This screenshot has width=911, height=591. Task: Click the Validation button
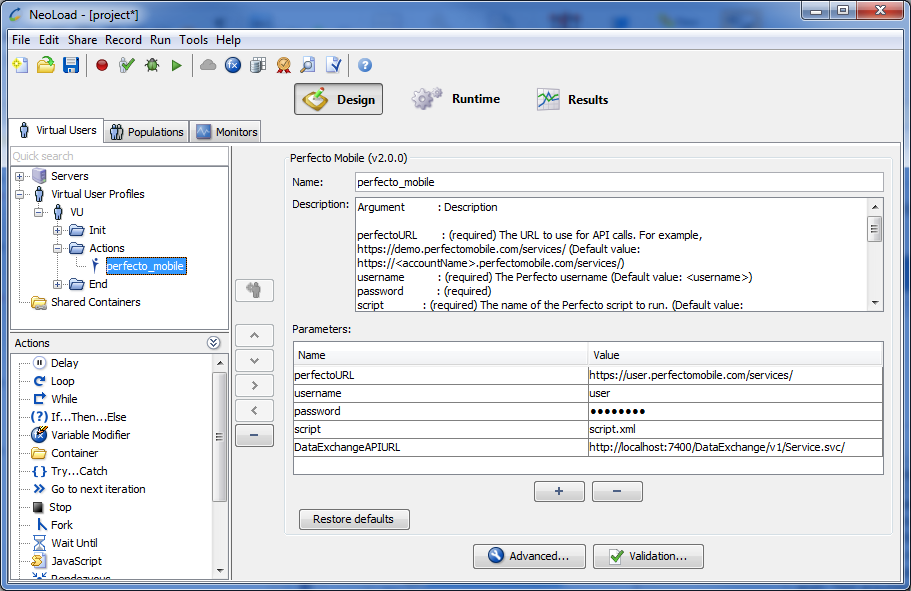(x=647, y=556)
